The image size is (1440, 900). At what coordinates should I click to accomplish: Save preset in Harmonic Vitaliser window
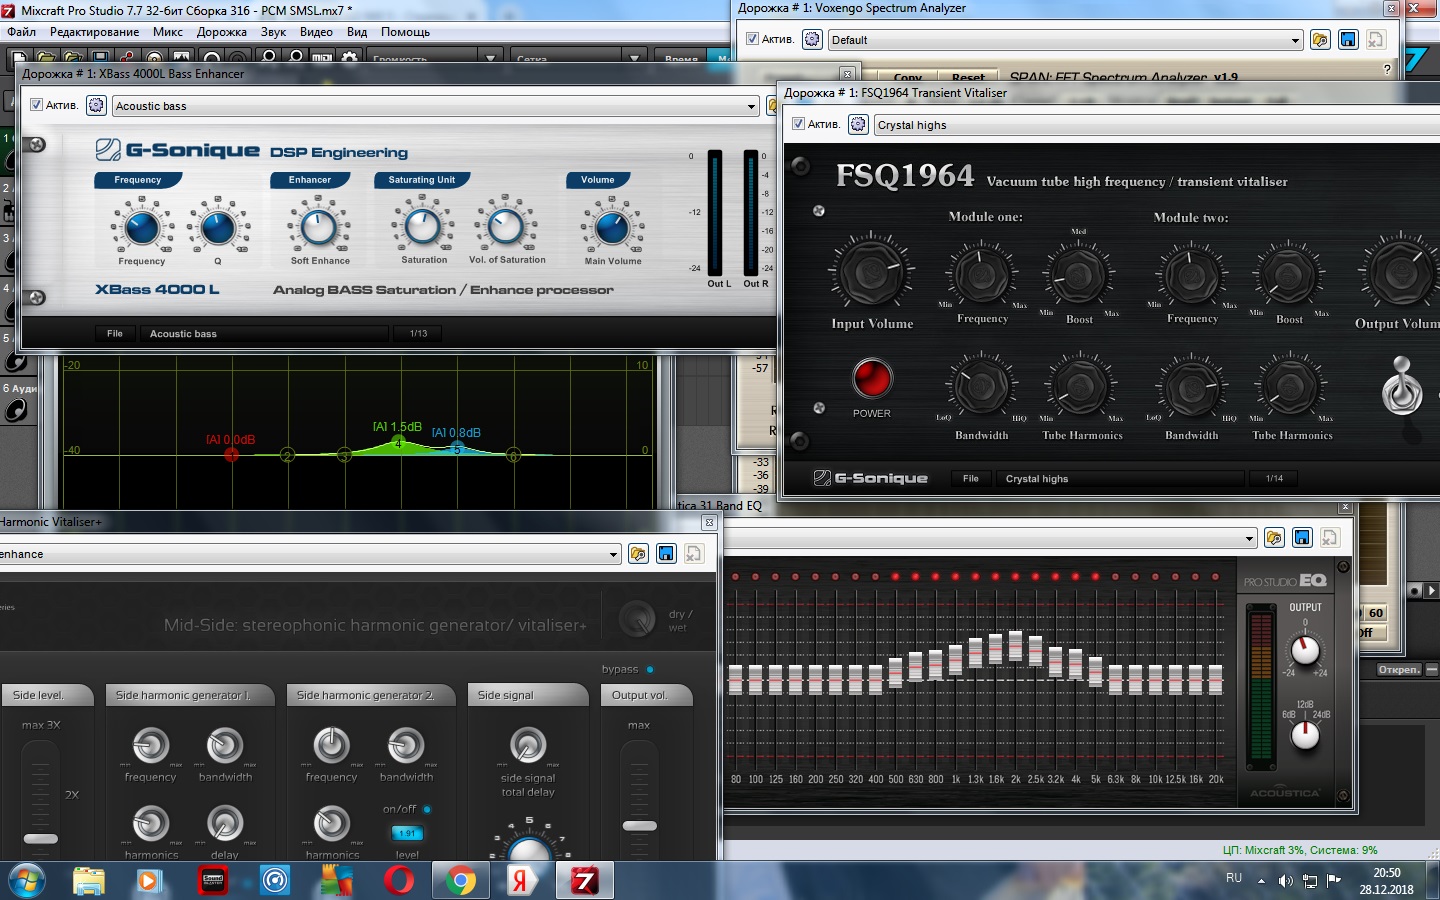pyautogui.click(x=666, y=553)
